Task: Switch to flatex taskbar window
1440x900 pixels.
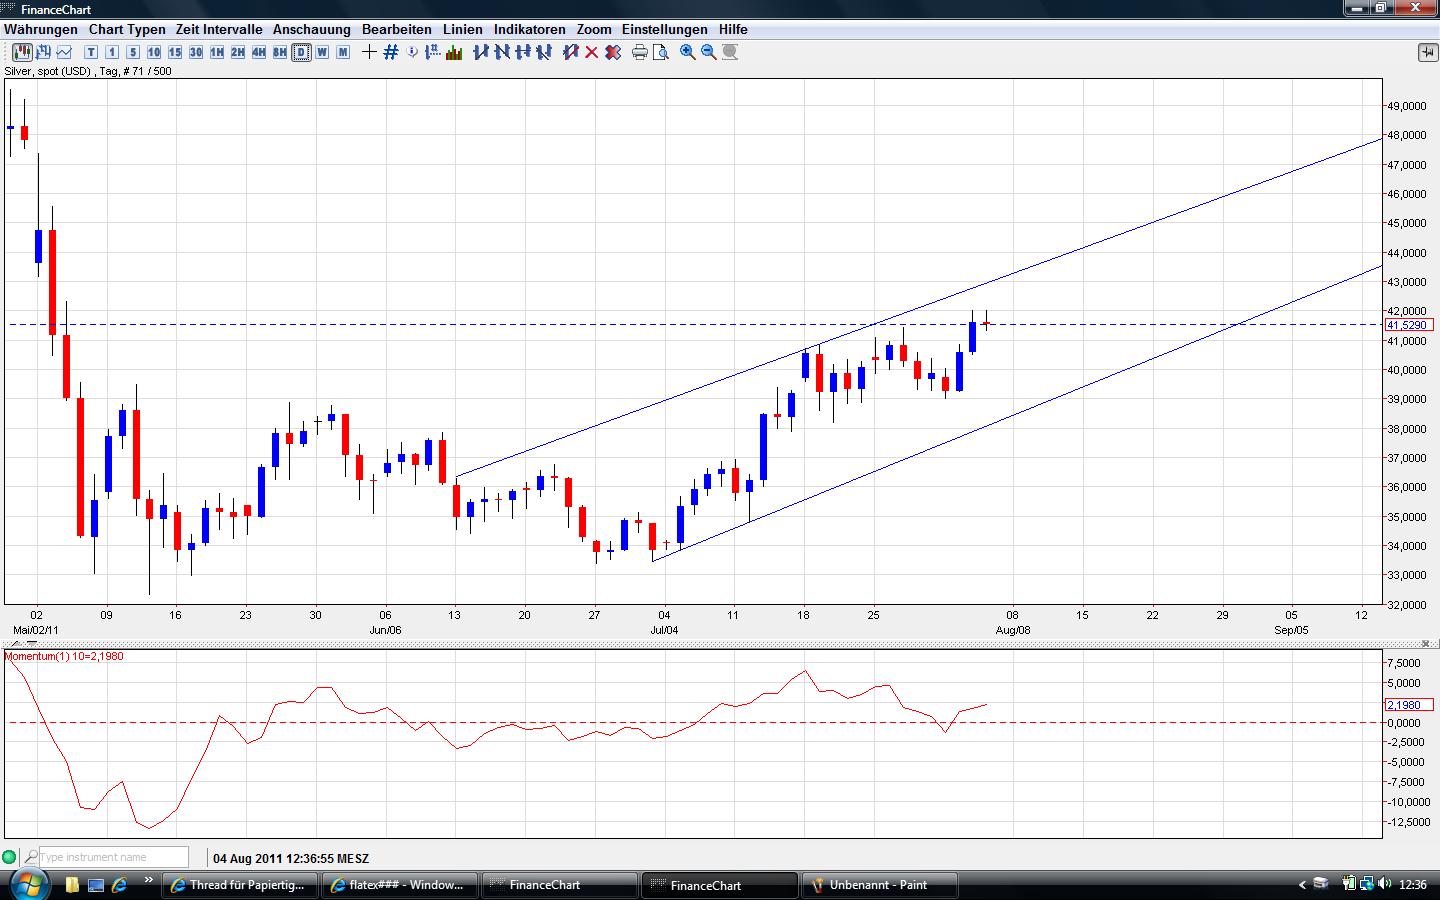Action: 400,885
